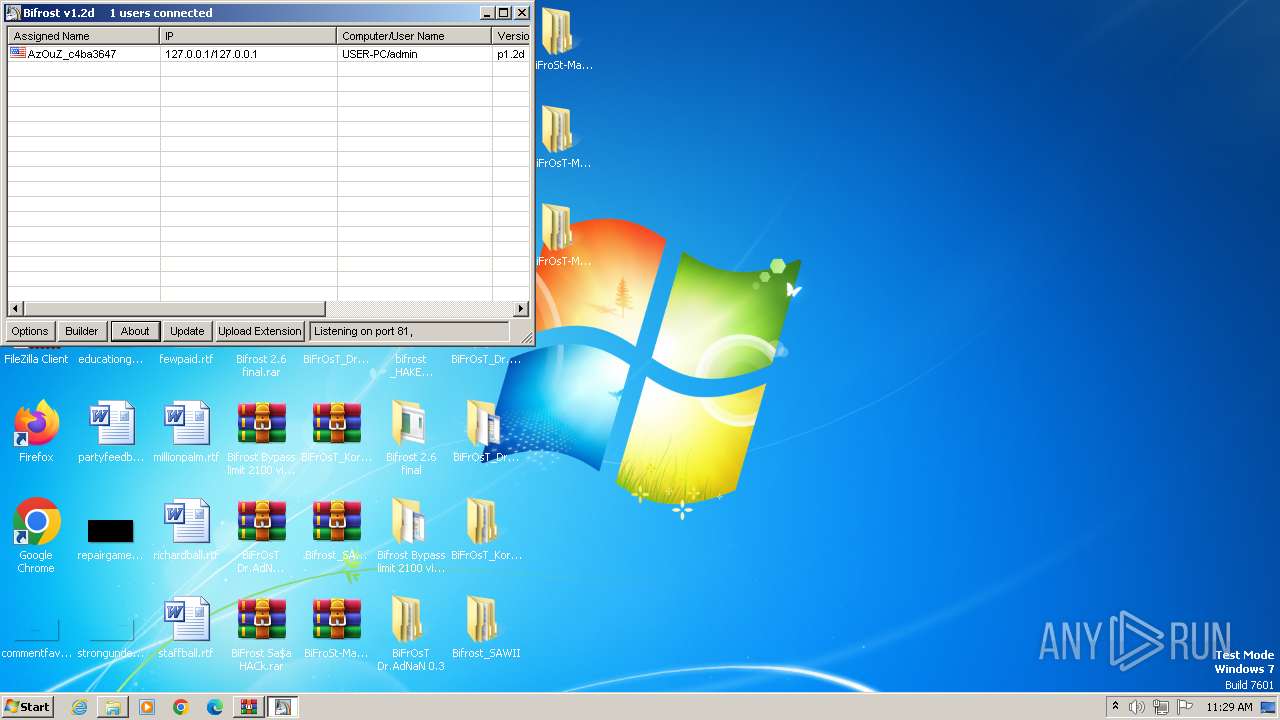Sort by the Assigned Name column header
The width and height of the screenshot is (1280, 720).
pyautogui.click(x=84, y=36)
